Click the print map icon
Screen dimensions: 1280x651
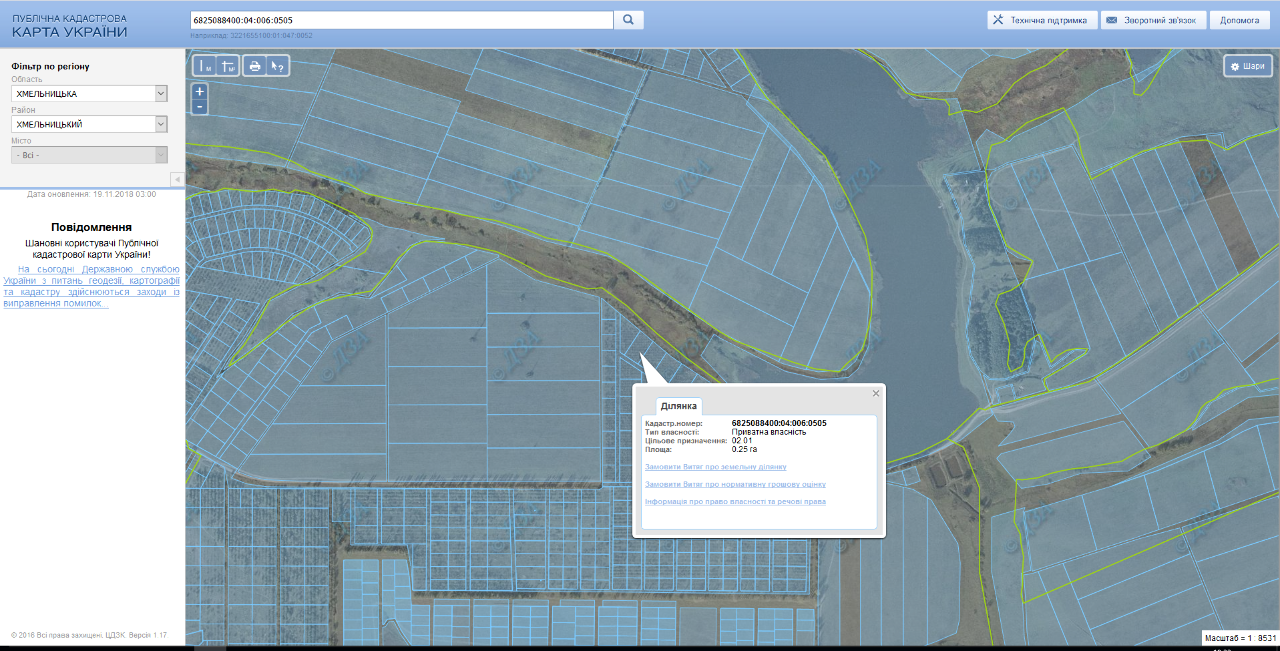coord(255,66)
